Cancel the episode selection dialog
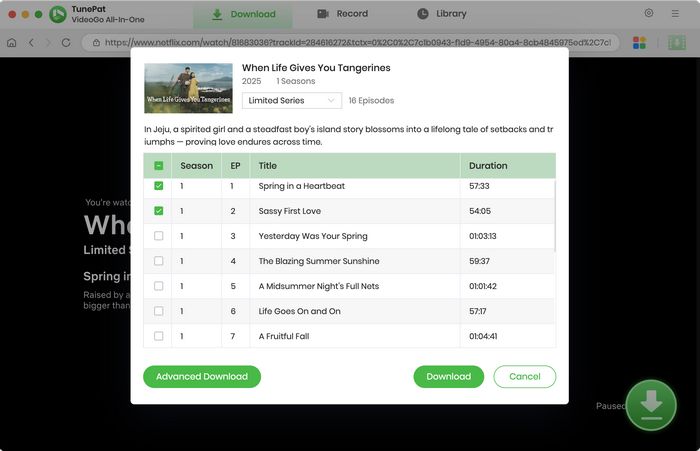The height and width of the screenshot is (451, 700). point(524,377)
